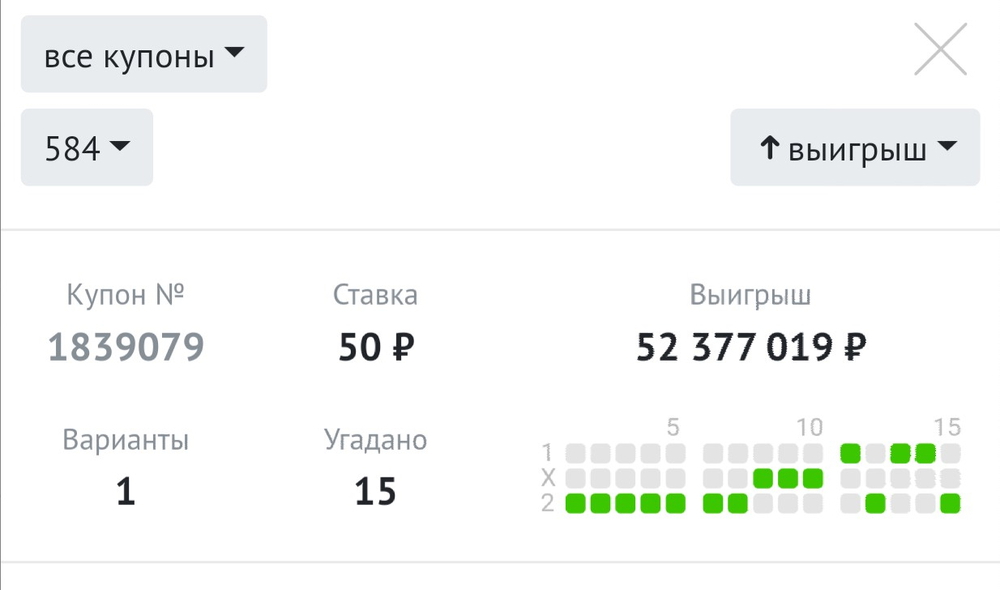Select the green square for event 8 in row X
Screen dimensions: 1000x590
[761, 478]
